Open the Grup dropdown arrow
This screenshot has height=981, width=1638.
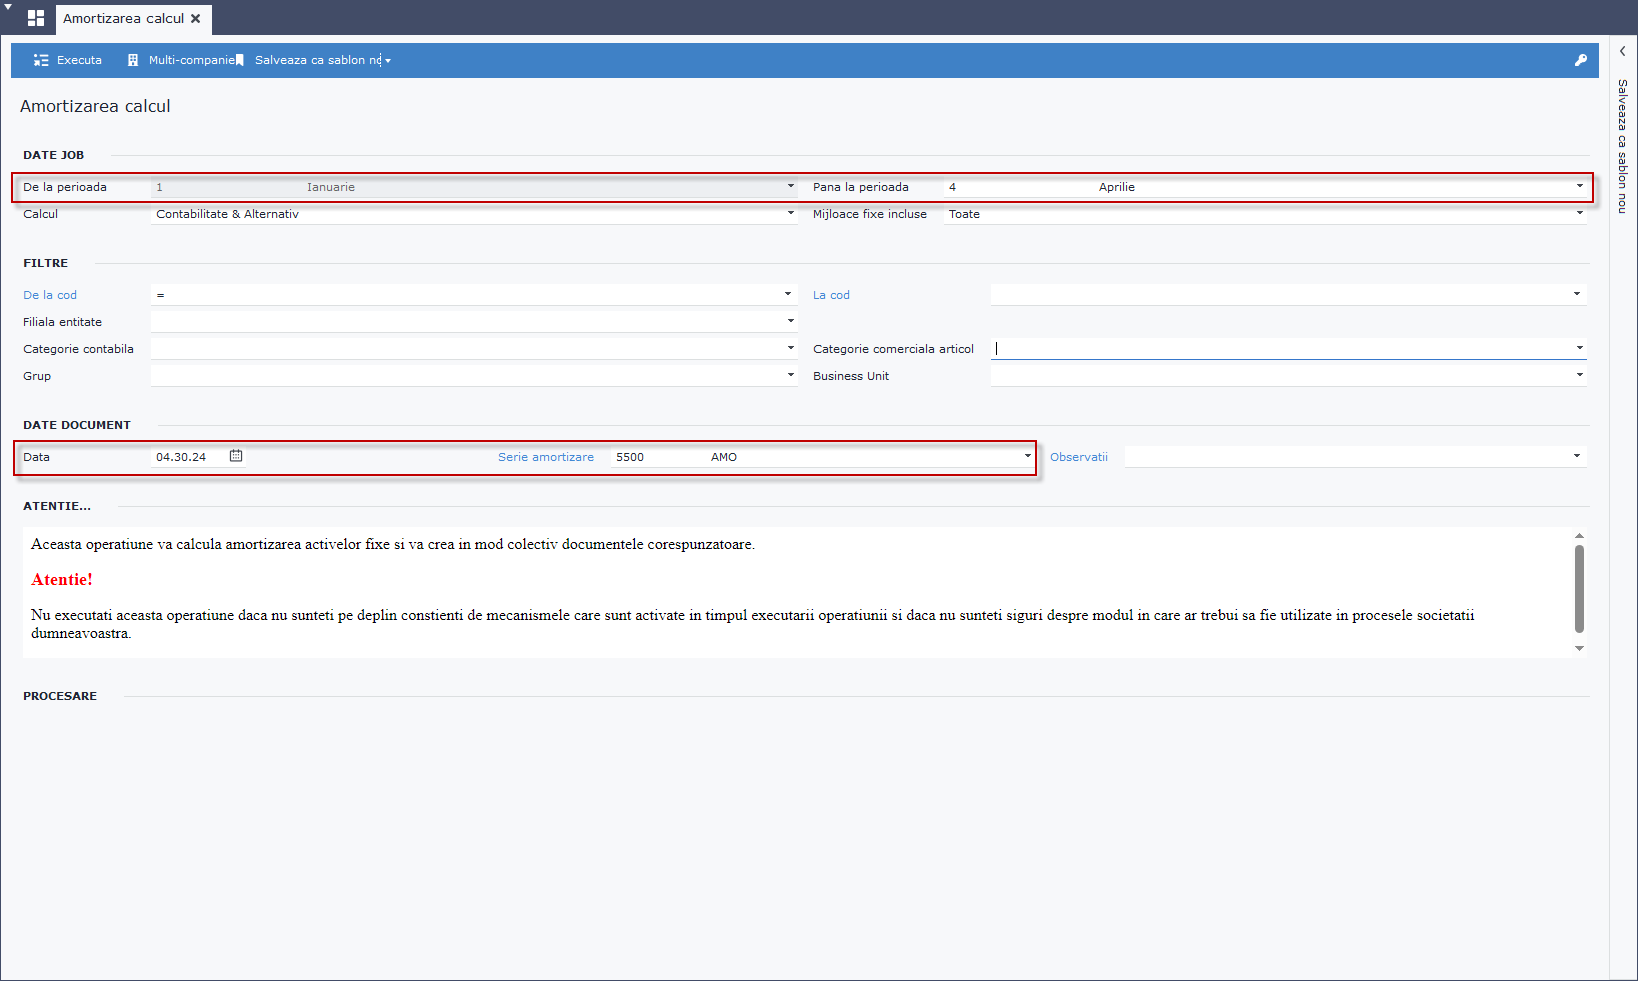(790, 375)
